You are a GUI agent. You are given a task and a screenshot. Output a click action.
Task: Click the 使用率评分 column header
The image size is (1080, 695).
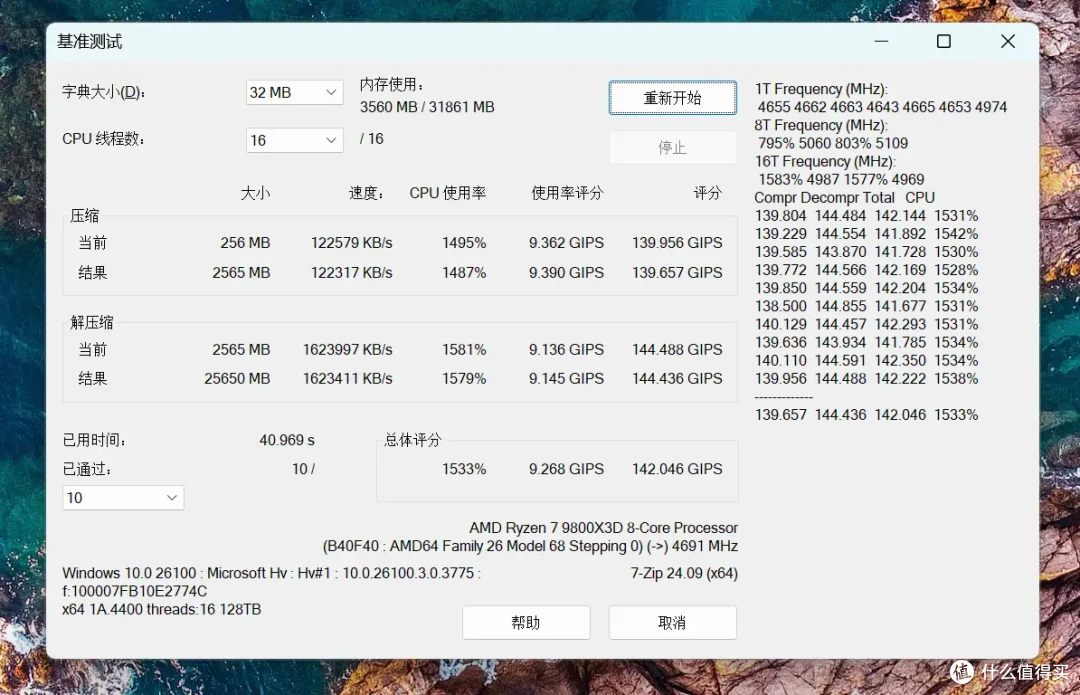coord(567,193)
